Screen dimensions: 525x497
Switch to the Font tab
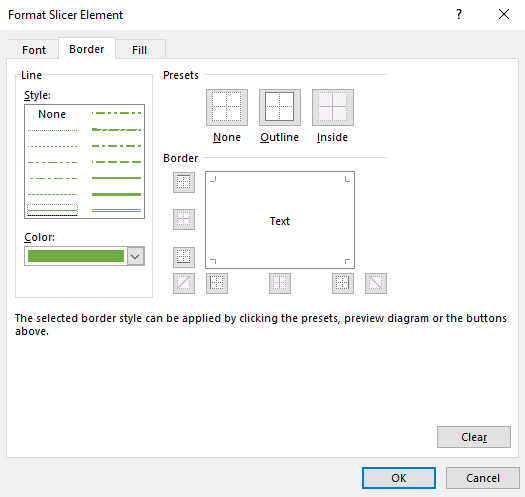pyautogui.click(x=34, y=50)
